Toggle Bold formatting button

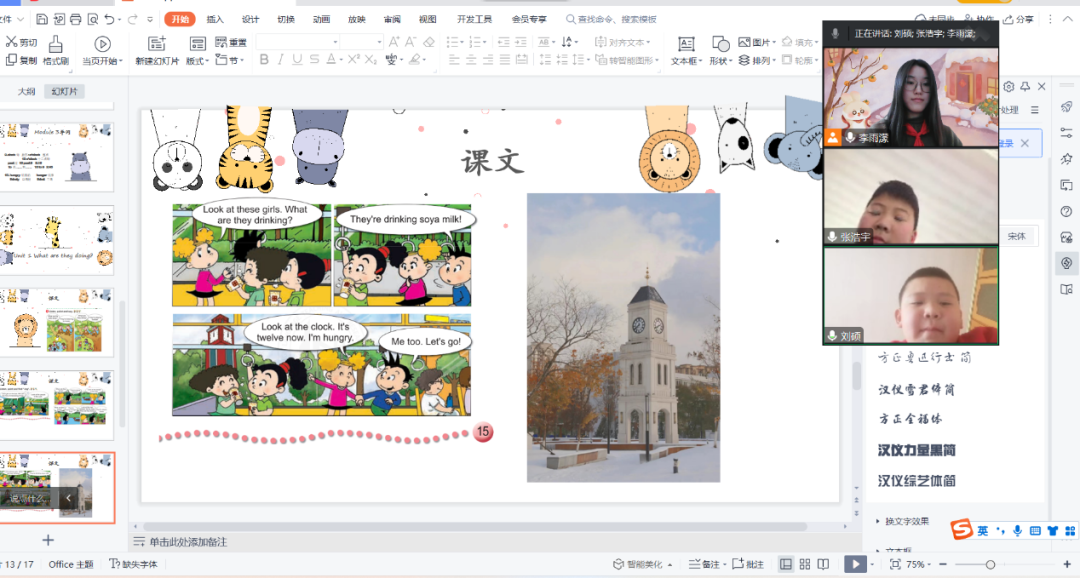(264, 60)
